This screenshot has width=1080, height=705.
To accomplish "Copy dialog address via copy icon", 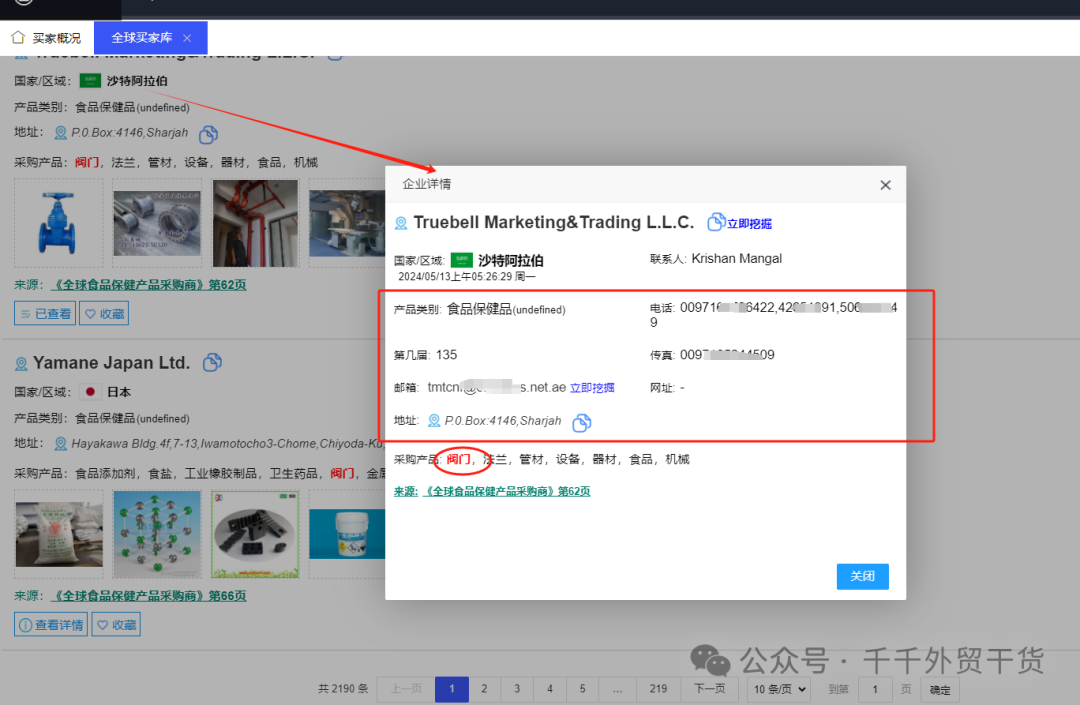I will click(582, 422).
